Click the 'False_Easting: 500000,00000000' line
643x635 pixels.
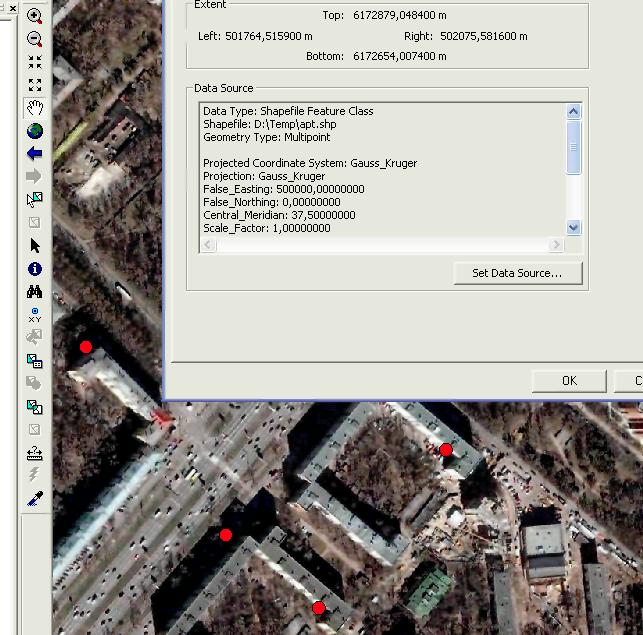pyautogui.click(x=284, y=190)
